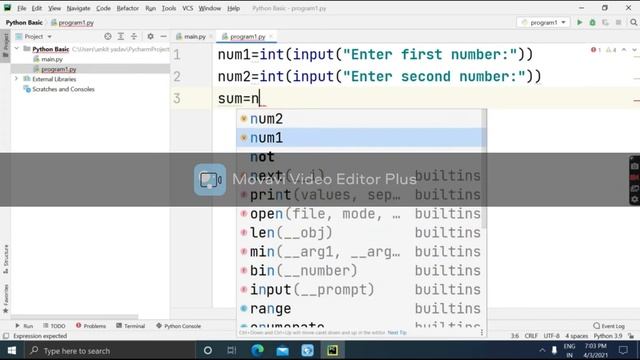Debug program1 with the bug icon
The image size is (640, 360).
coord(592,22)
